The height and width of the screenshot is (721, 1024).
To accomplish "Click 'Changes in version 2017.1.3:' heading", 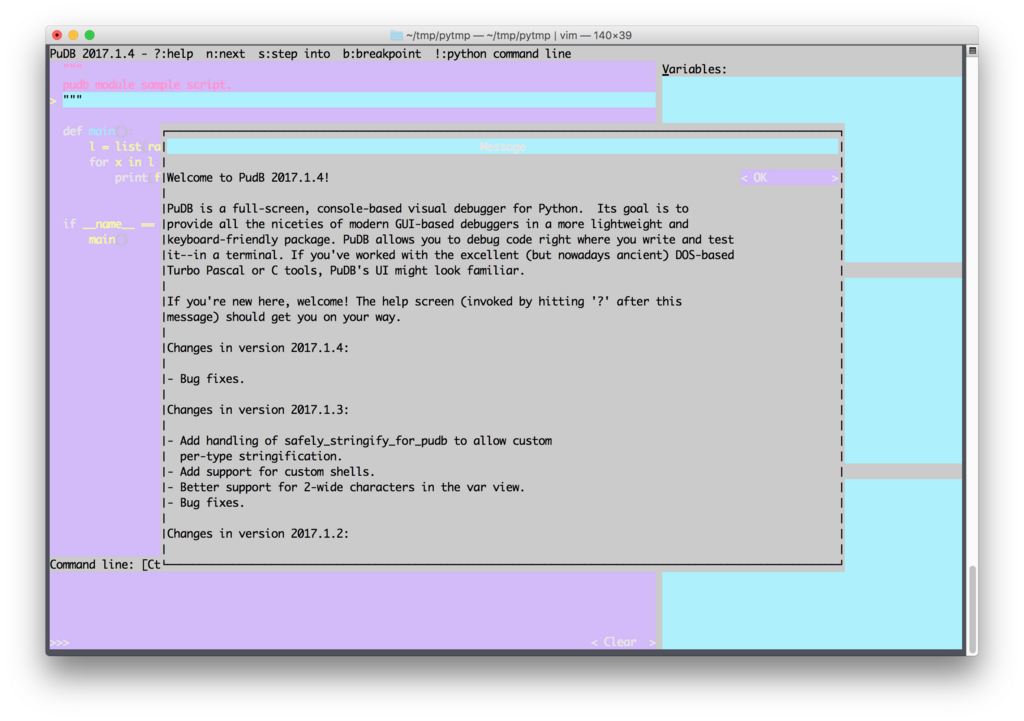I will pyautogui.click(x=258, y=410).
